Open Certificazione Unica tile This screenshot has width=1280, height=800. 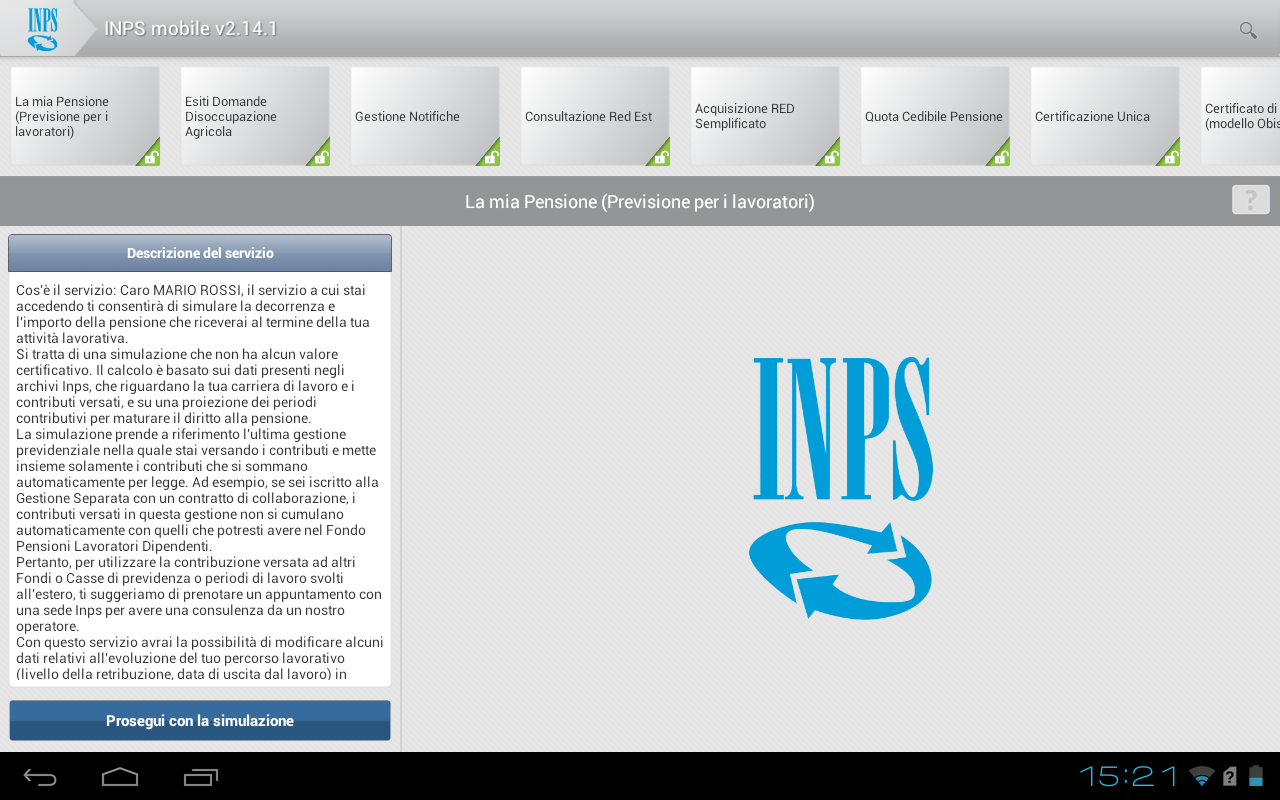click(1105, 116)
